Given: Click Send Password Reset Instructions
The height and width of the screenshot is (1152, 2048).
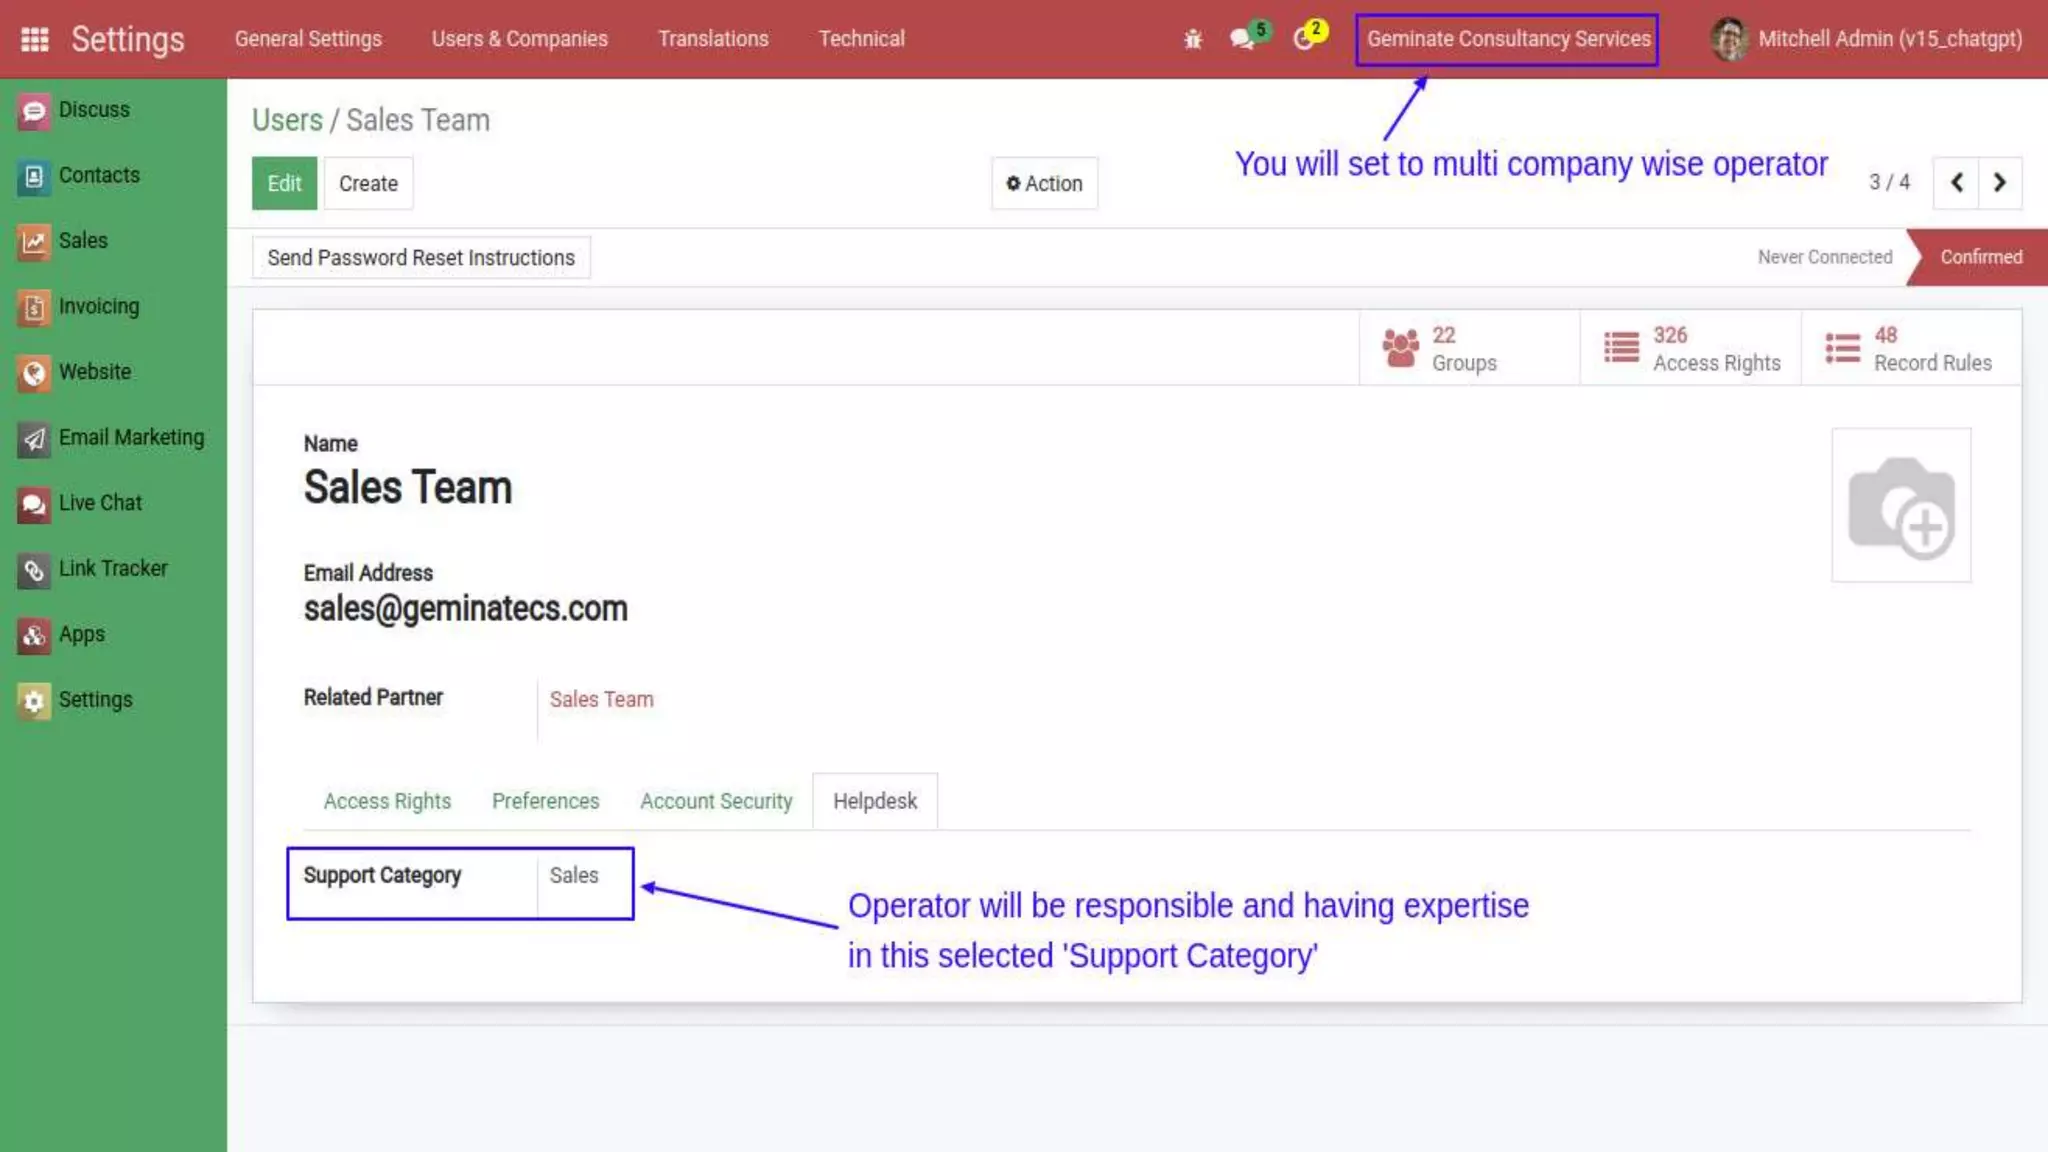Looking at the screenshot, I should click(421, 258).
